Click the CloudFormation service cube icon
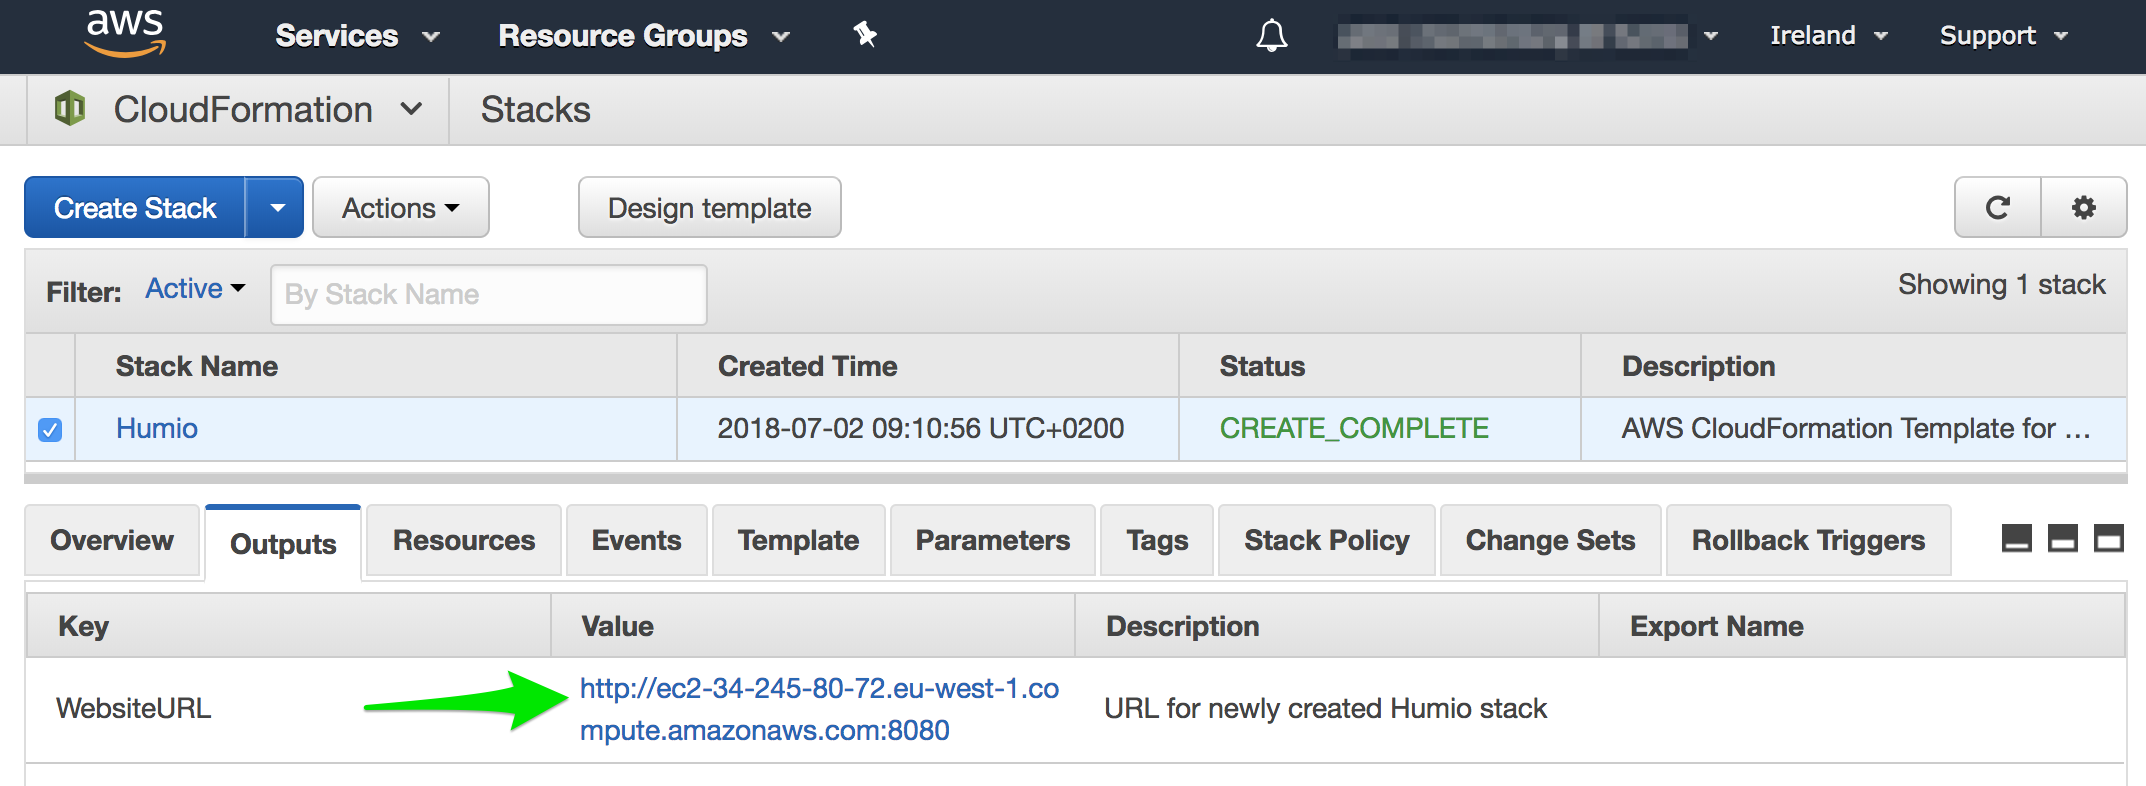This screenshot has width=2146, height=786. click(x=70, y=108)
